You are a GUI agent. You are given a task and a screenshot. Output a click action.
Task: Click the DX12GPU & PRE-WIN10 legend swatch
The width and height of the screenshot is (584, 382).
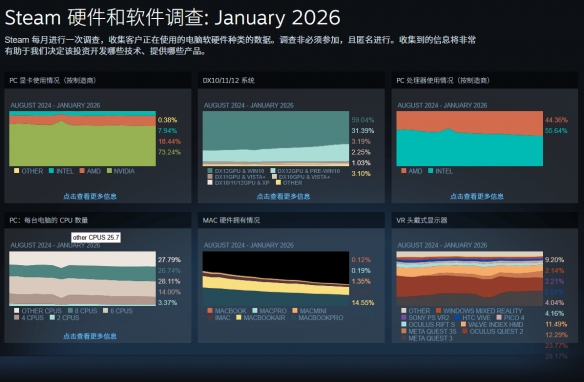[x=273, y=171]
